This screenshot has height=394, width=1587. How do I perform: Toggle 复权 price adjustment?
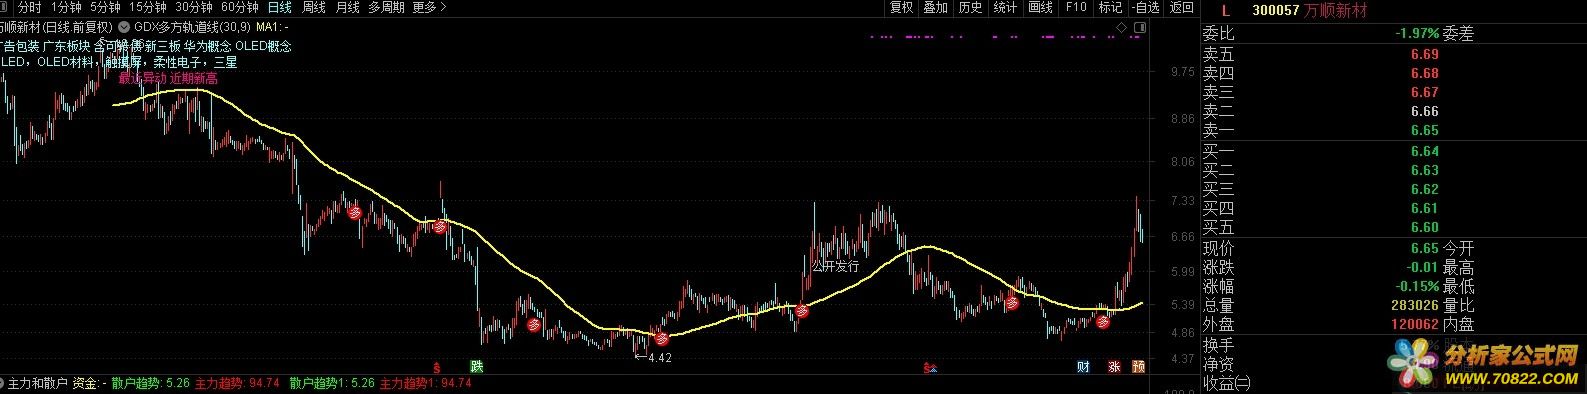[x=902, y=7]
